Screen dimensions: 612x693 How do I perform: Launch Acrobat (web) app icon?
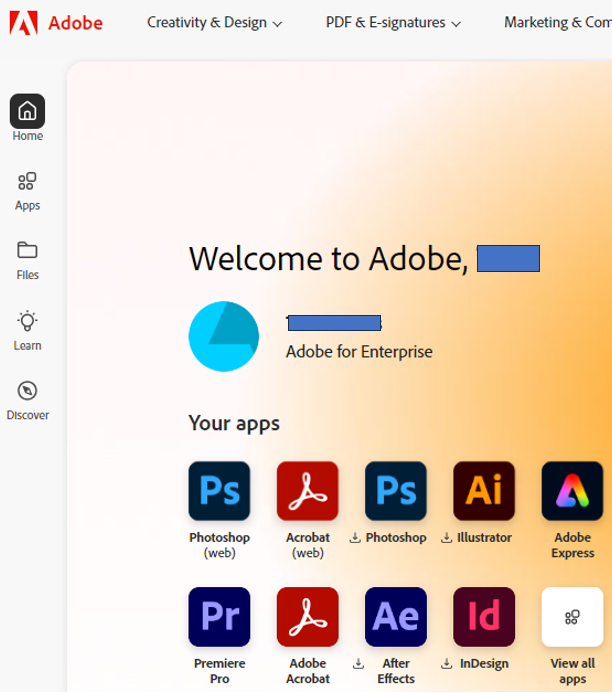pyautogui.click(x=308, y=491)
